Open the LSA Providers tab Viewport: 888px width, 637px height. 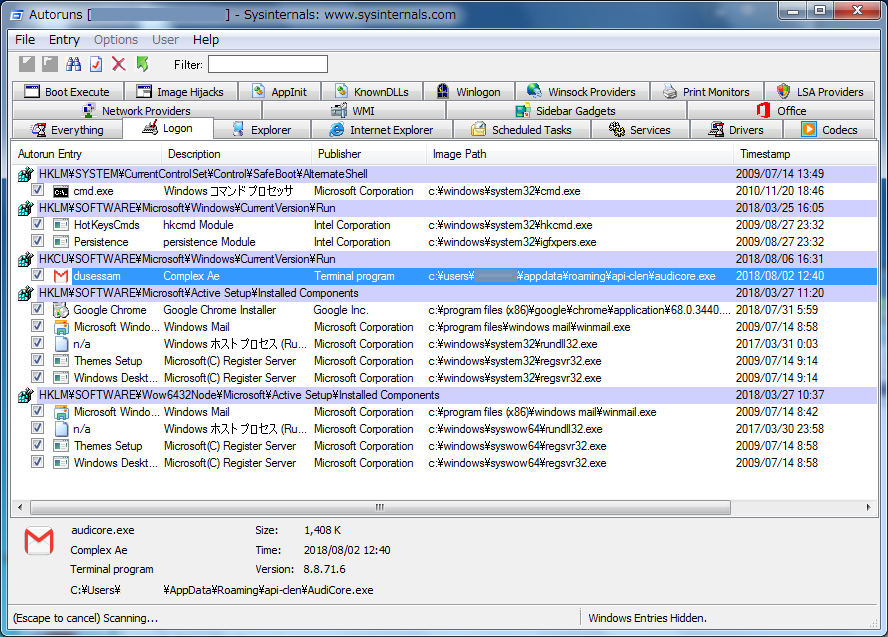[x=819, y=92]
